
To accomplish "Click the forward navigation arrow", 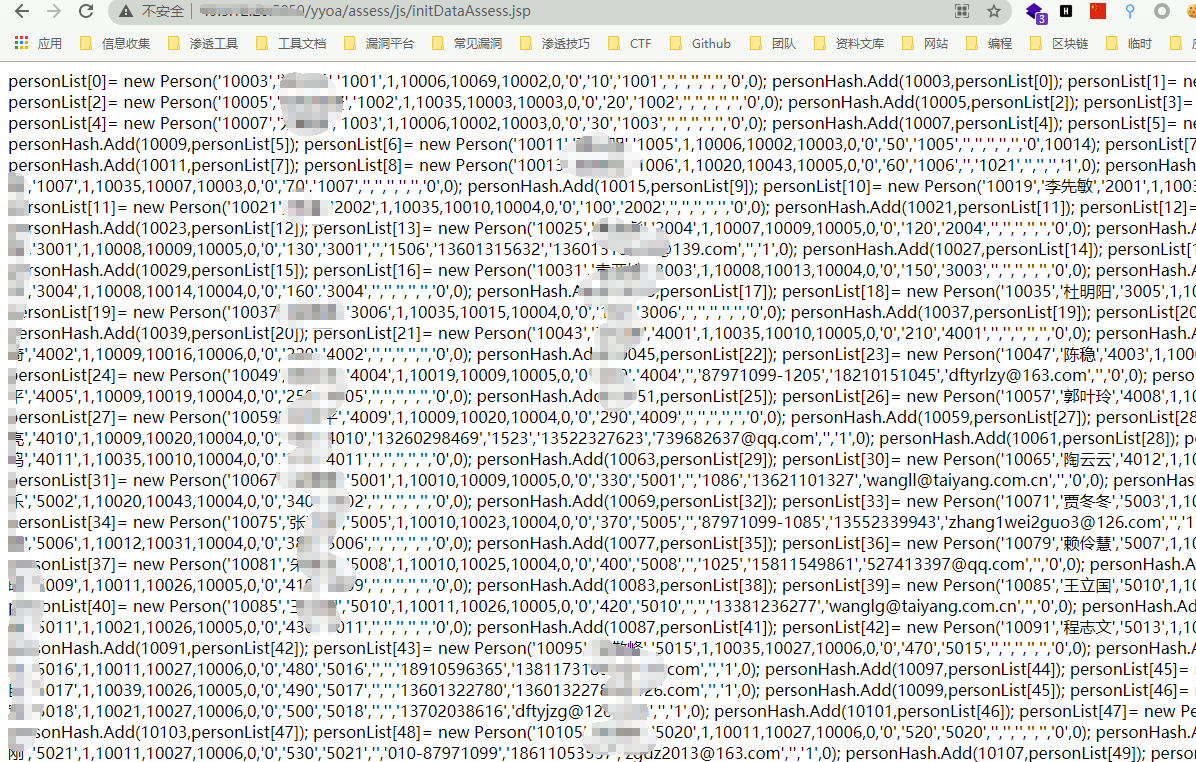I will pos(54,12).
